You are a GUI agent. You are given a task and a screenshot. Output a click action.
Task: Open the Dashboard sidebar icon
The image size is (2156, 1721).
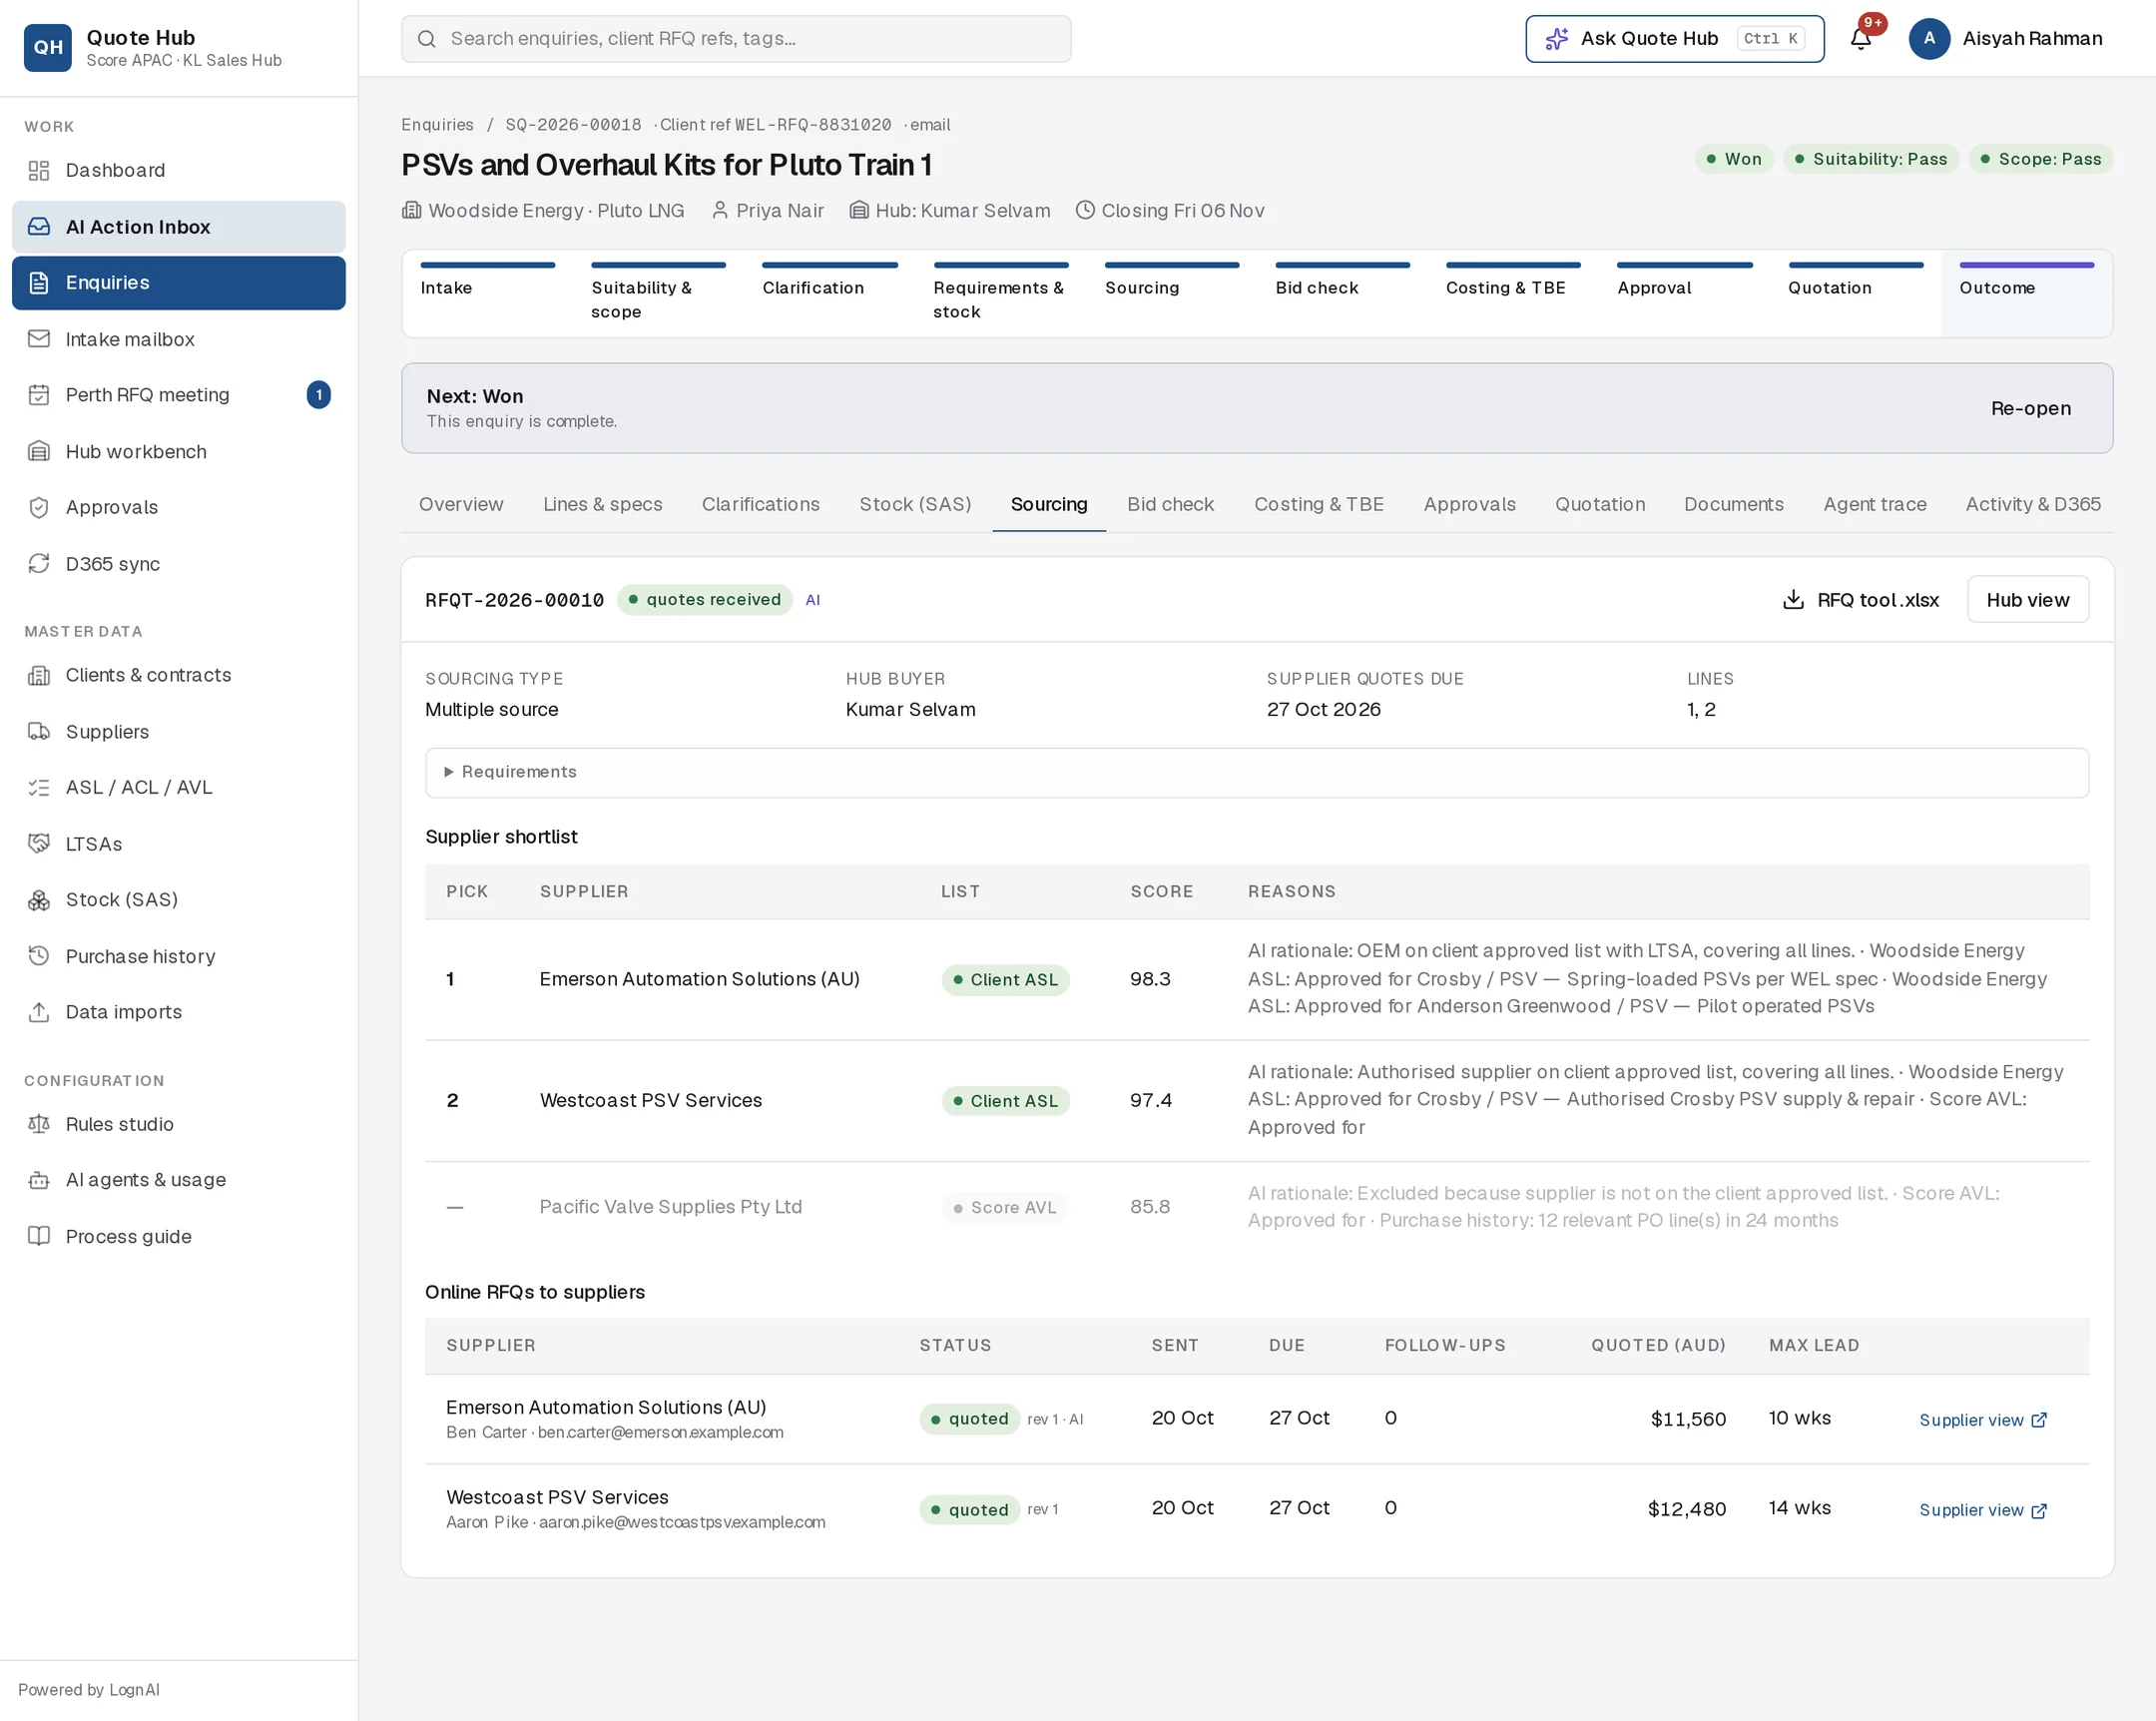[x=39, y=170]
